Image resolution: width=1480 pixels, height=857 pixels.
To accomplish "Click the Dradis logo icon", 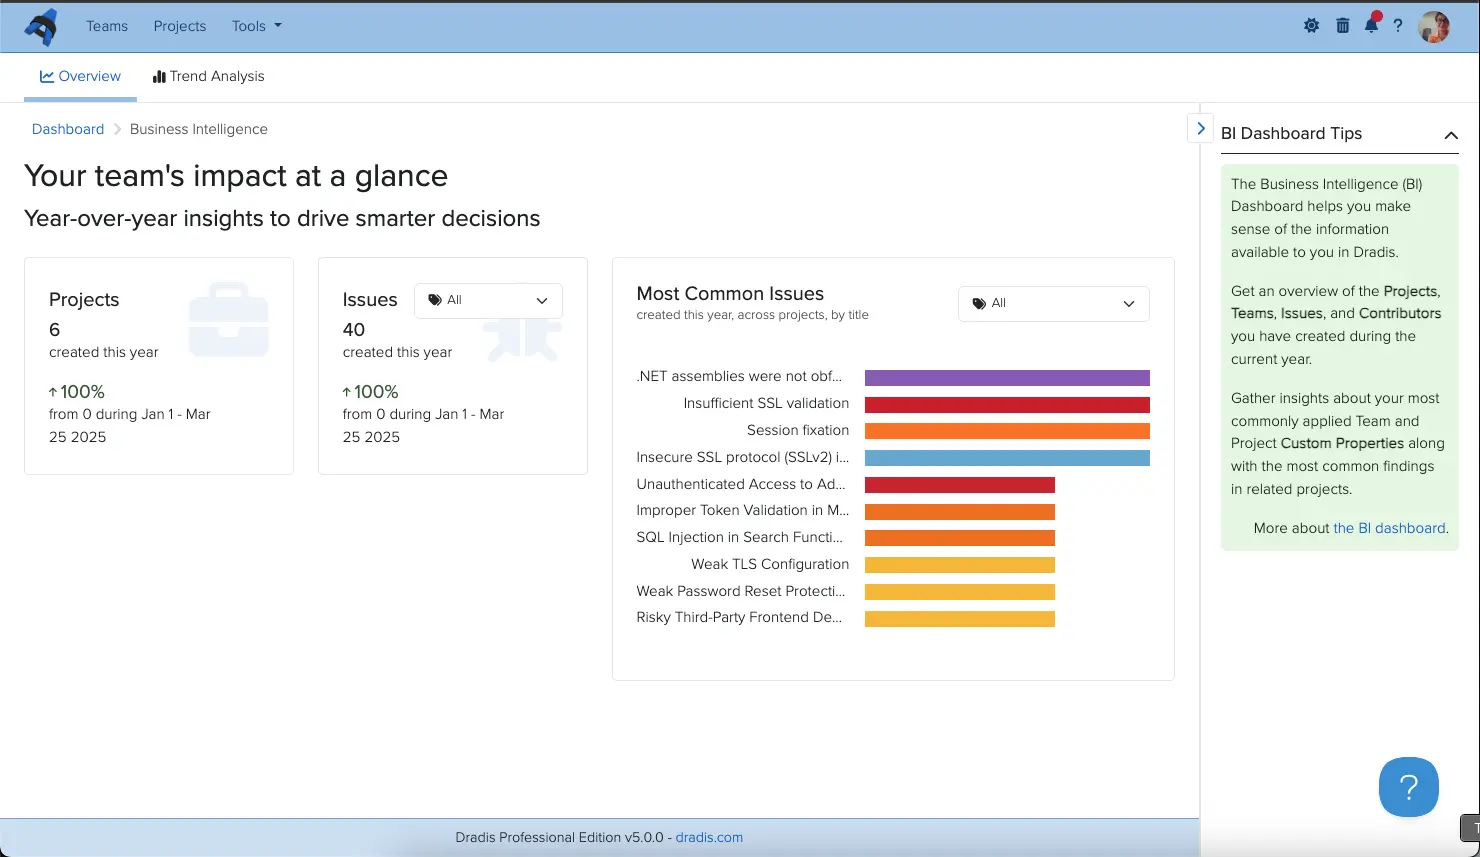I will pos(41,27).
